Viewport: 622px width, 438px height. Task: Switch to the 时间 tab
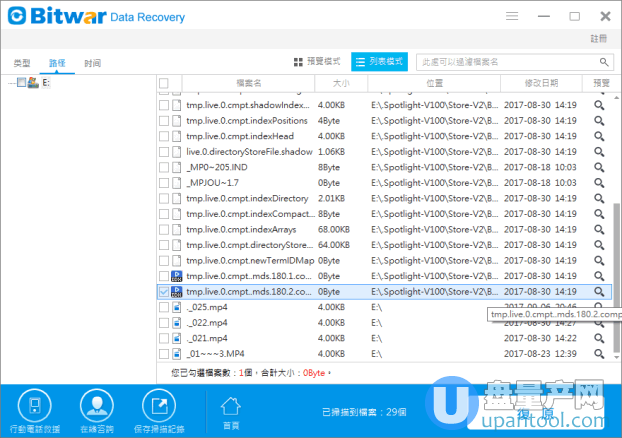pos(92,63)
